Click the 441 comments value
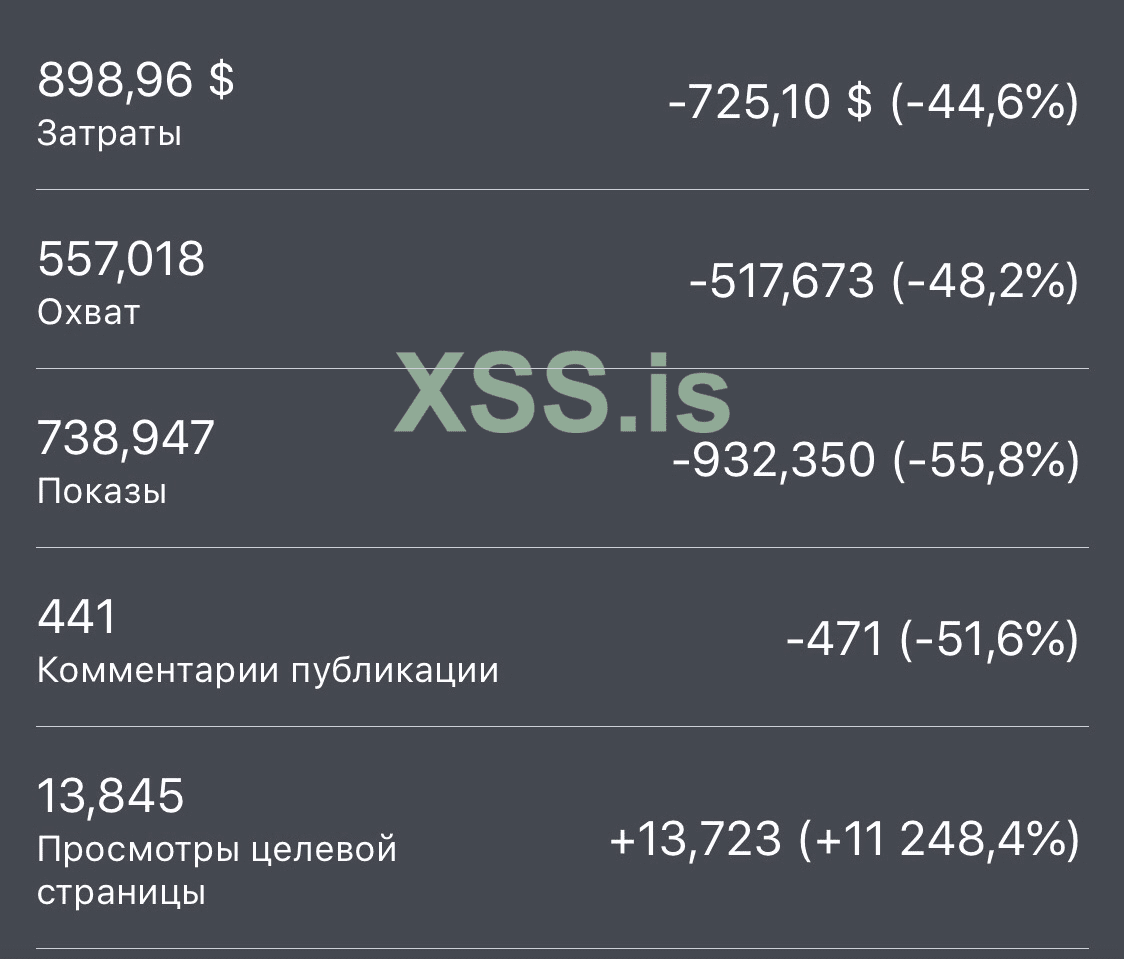 (77, 617)
